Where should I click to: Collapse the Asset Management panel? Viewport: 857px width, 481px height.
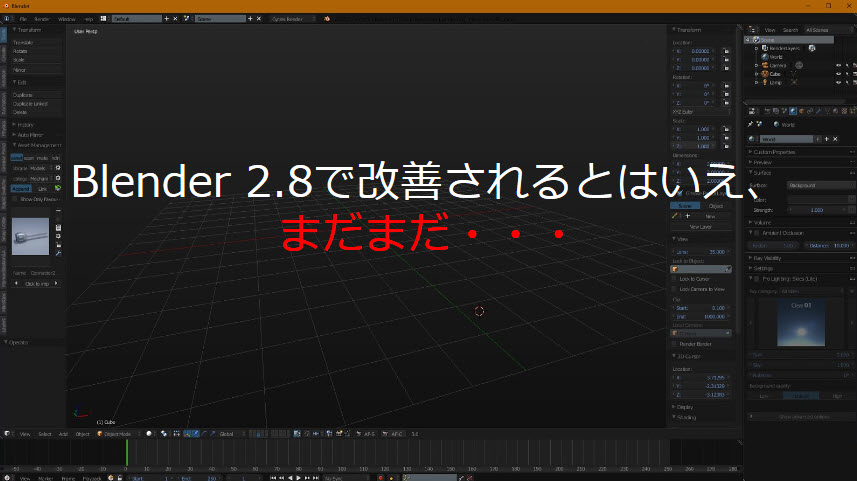coord(37,145)
